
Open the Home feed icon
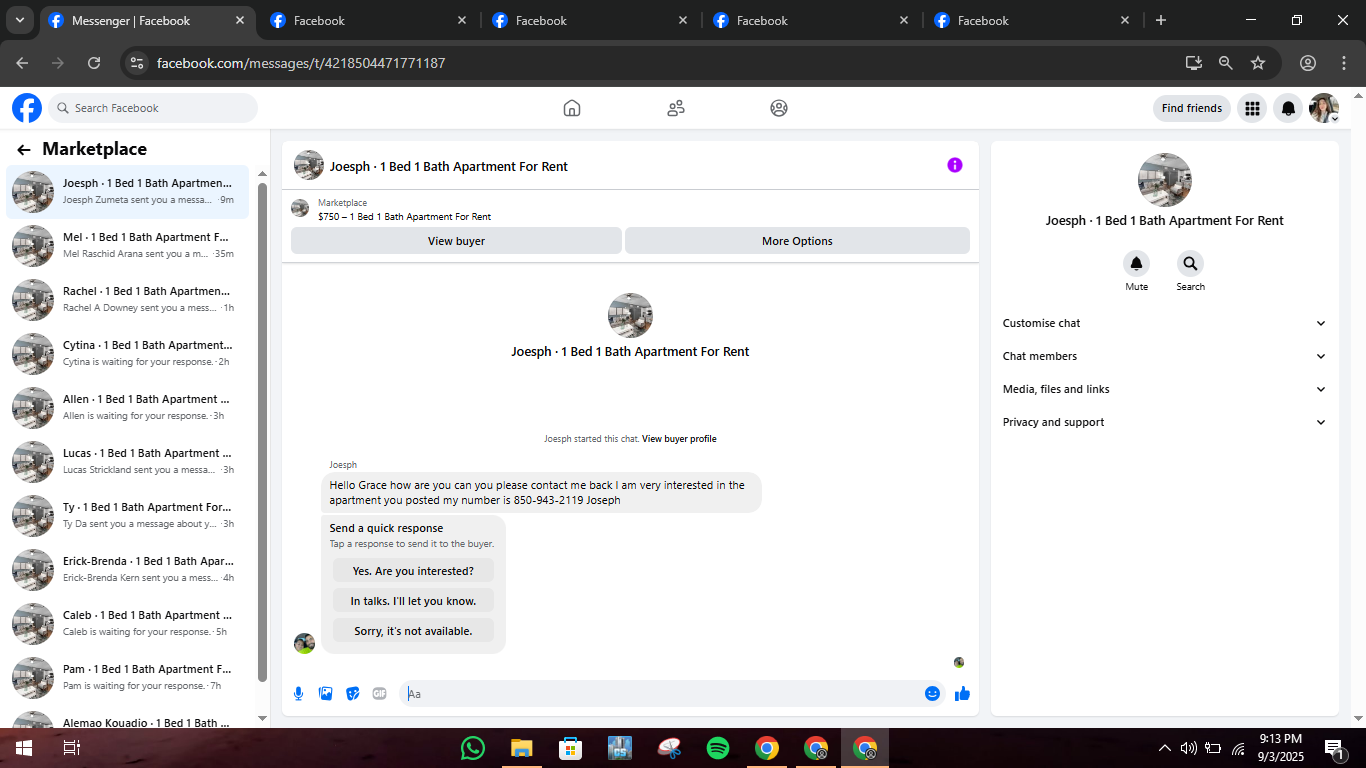(572, 108)
